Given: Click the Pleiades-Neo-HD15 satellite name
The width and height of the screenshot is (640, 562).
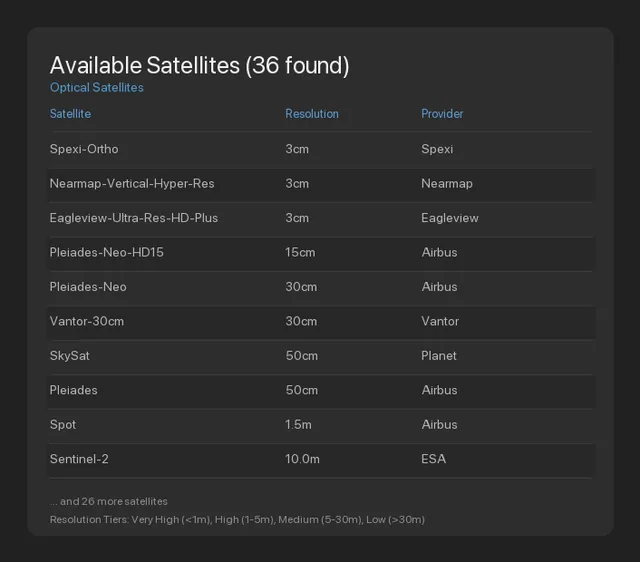Looking at the screenshot, I should 107,252.
